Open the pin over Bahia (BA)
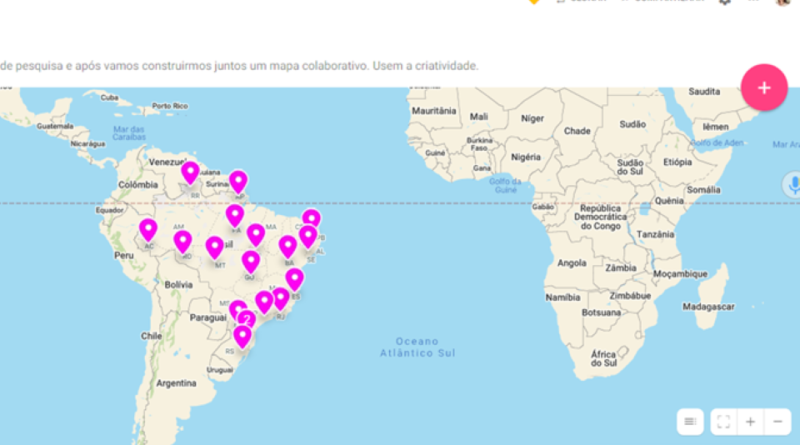 (x=288, y=245)
